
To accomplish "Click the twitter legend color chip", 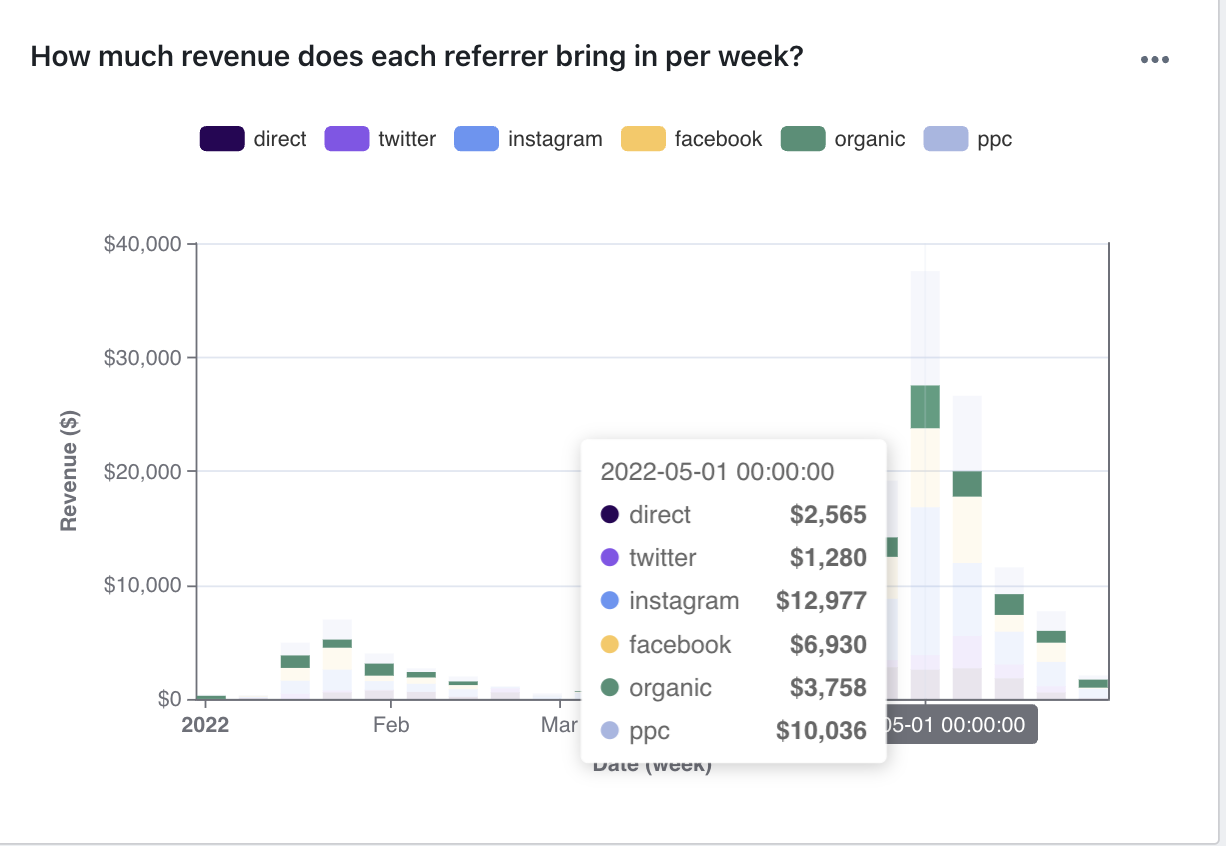I will (345, 138).
